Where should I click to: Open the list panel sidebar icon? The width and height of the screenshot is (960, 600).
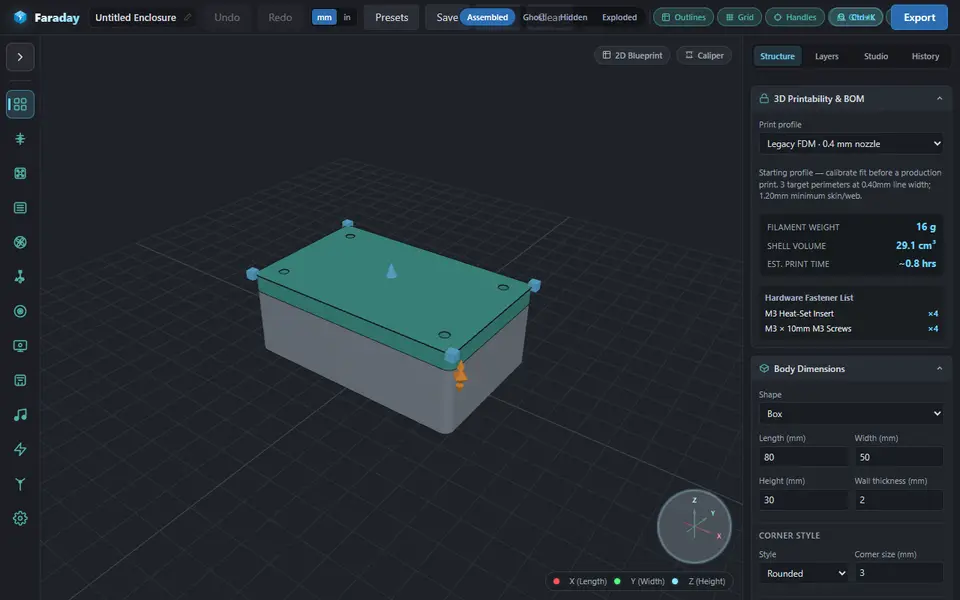(20, 208)
